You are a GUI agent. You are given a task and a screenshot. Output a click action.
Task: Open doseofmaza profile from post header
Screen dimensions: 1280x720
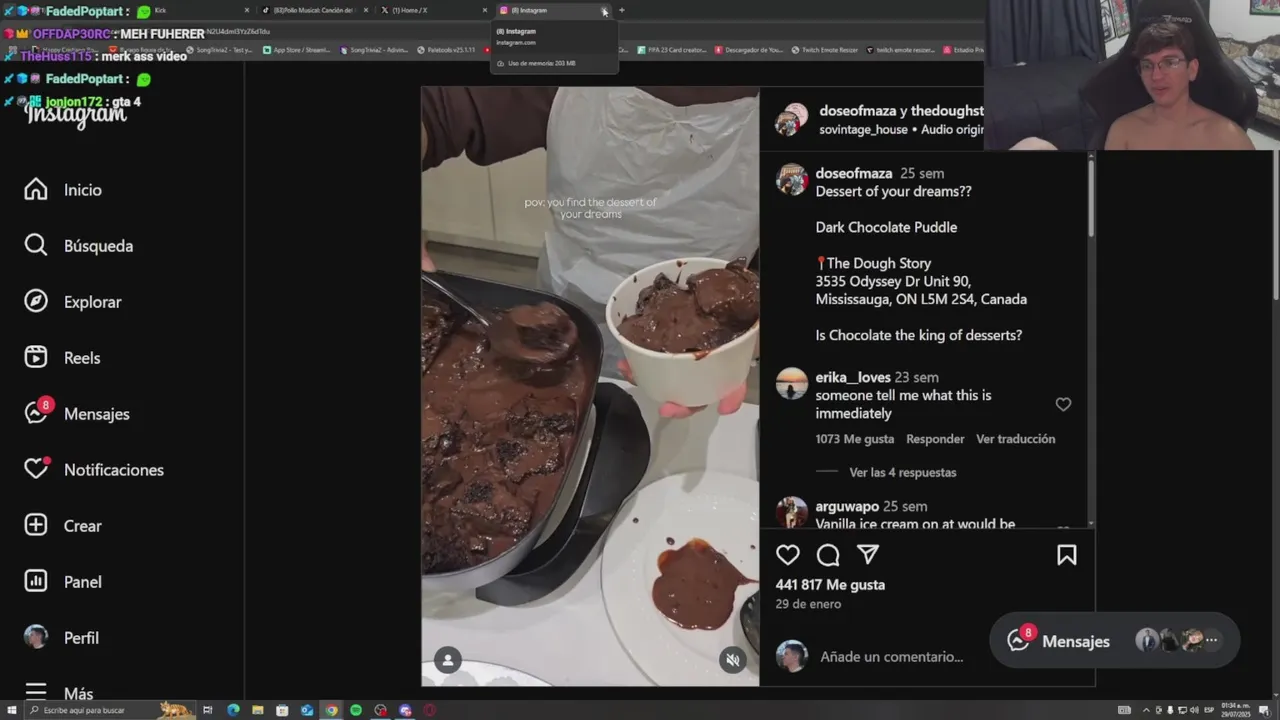point(855,111)
